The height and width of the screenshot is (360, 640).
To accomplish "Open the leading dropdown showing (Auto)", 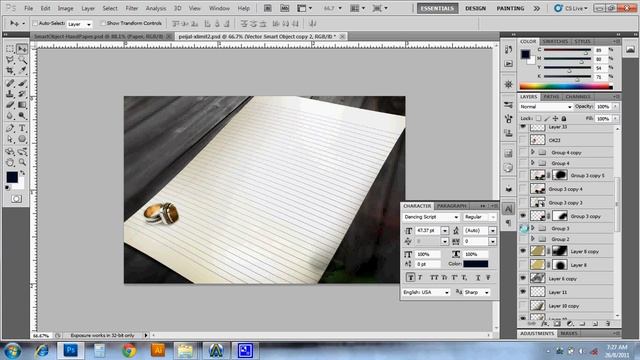I will tap(493, 231).
